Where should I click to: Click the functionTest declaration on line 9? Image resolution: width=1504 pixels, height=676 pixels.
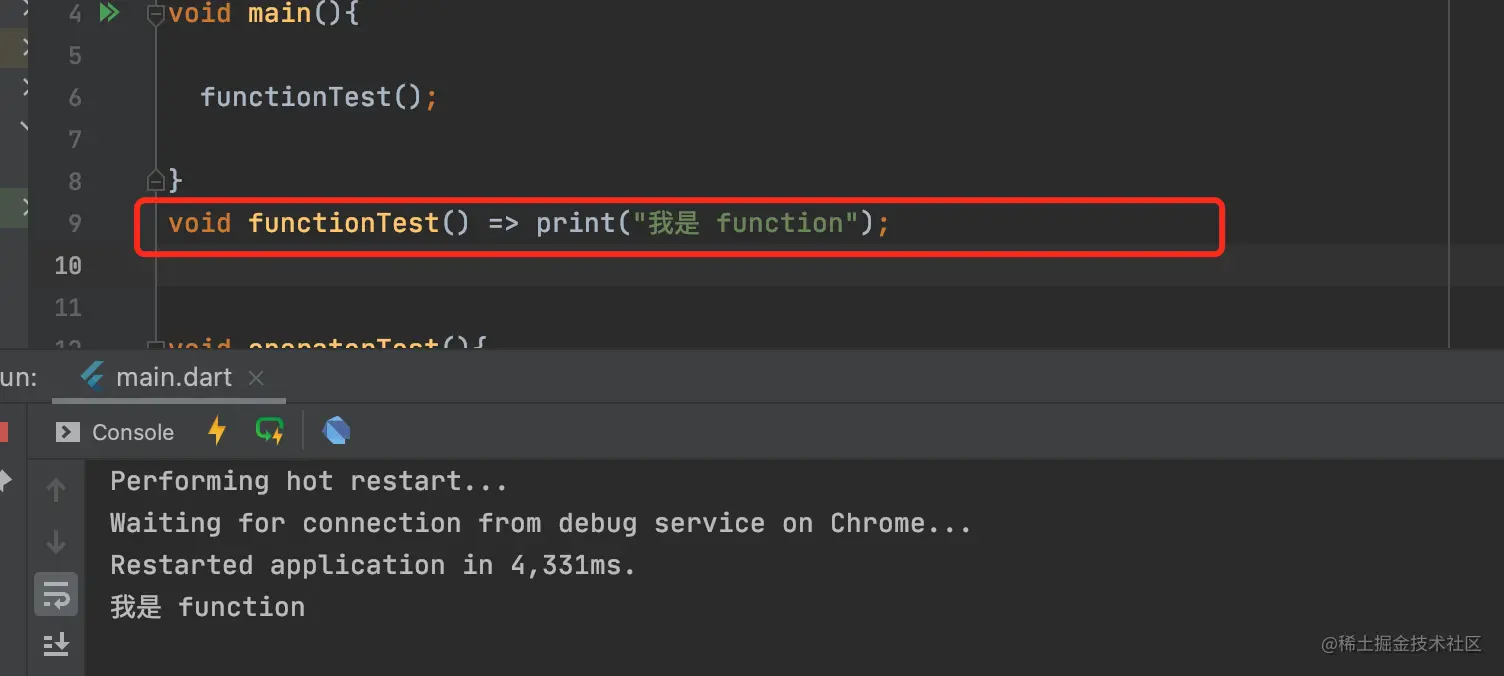[343, 223]
